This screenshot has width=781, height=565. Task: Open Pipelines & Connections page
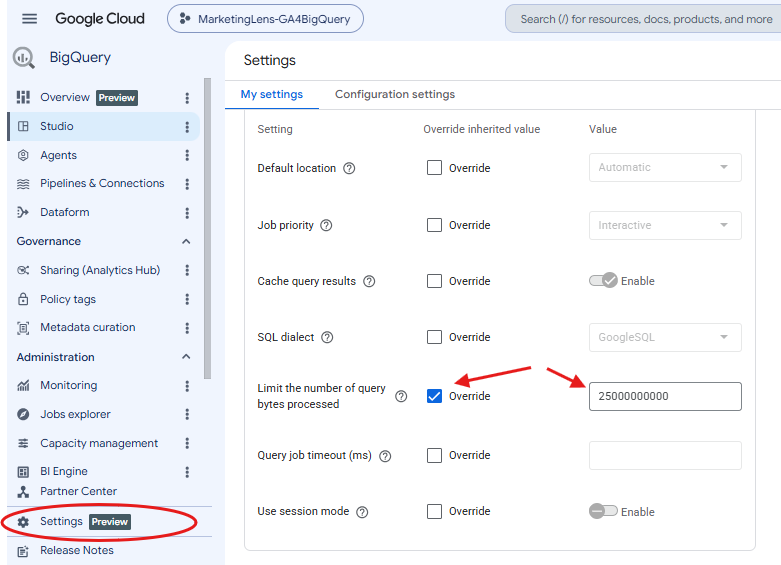coord(104,183)
